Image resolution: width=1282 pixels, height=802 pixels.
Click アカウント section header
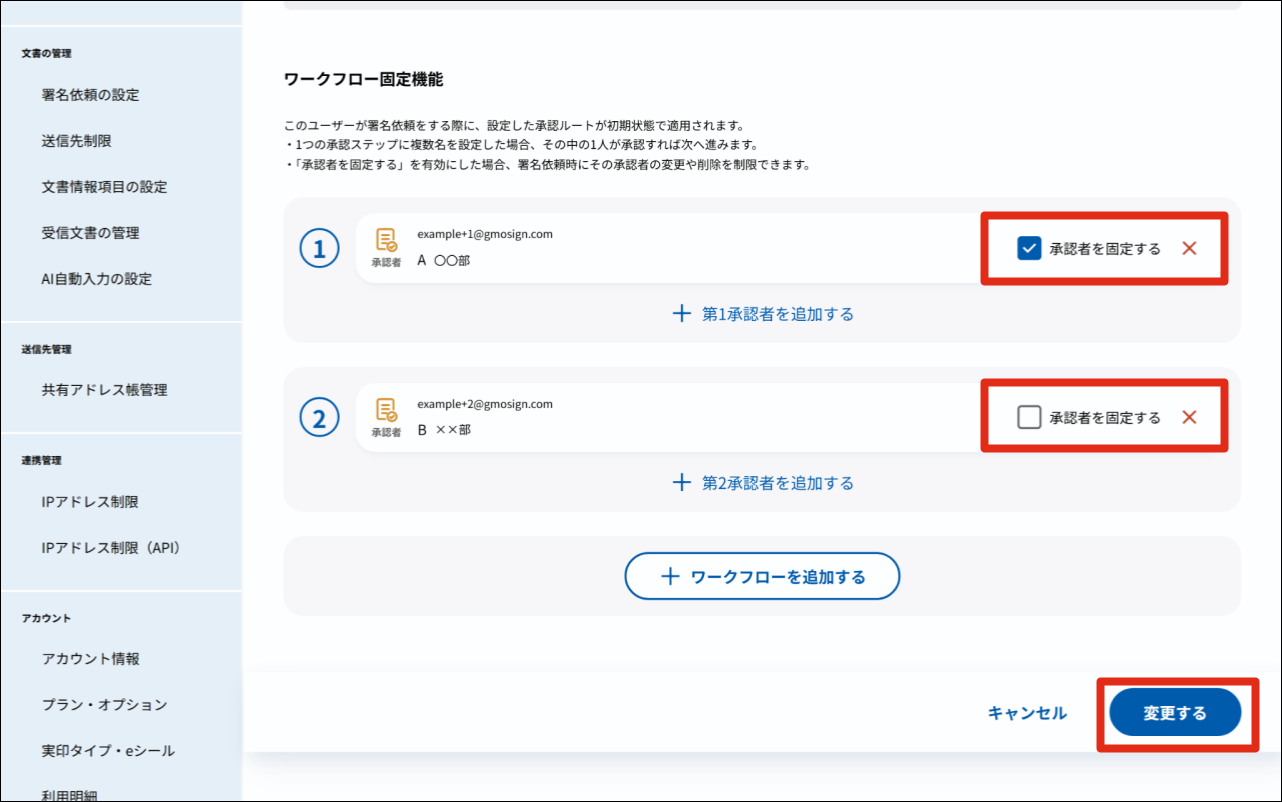coord(46,618)
